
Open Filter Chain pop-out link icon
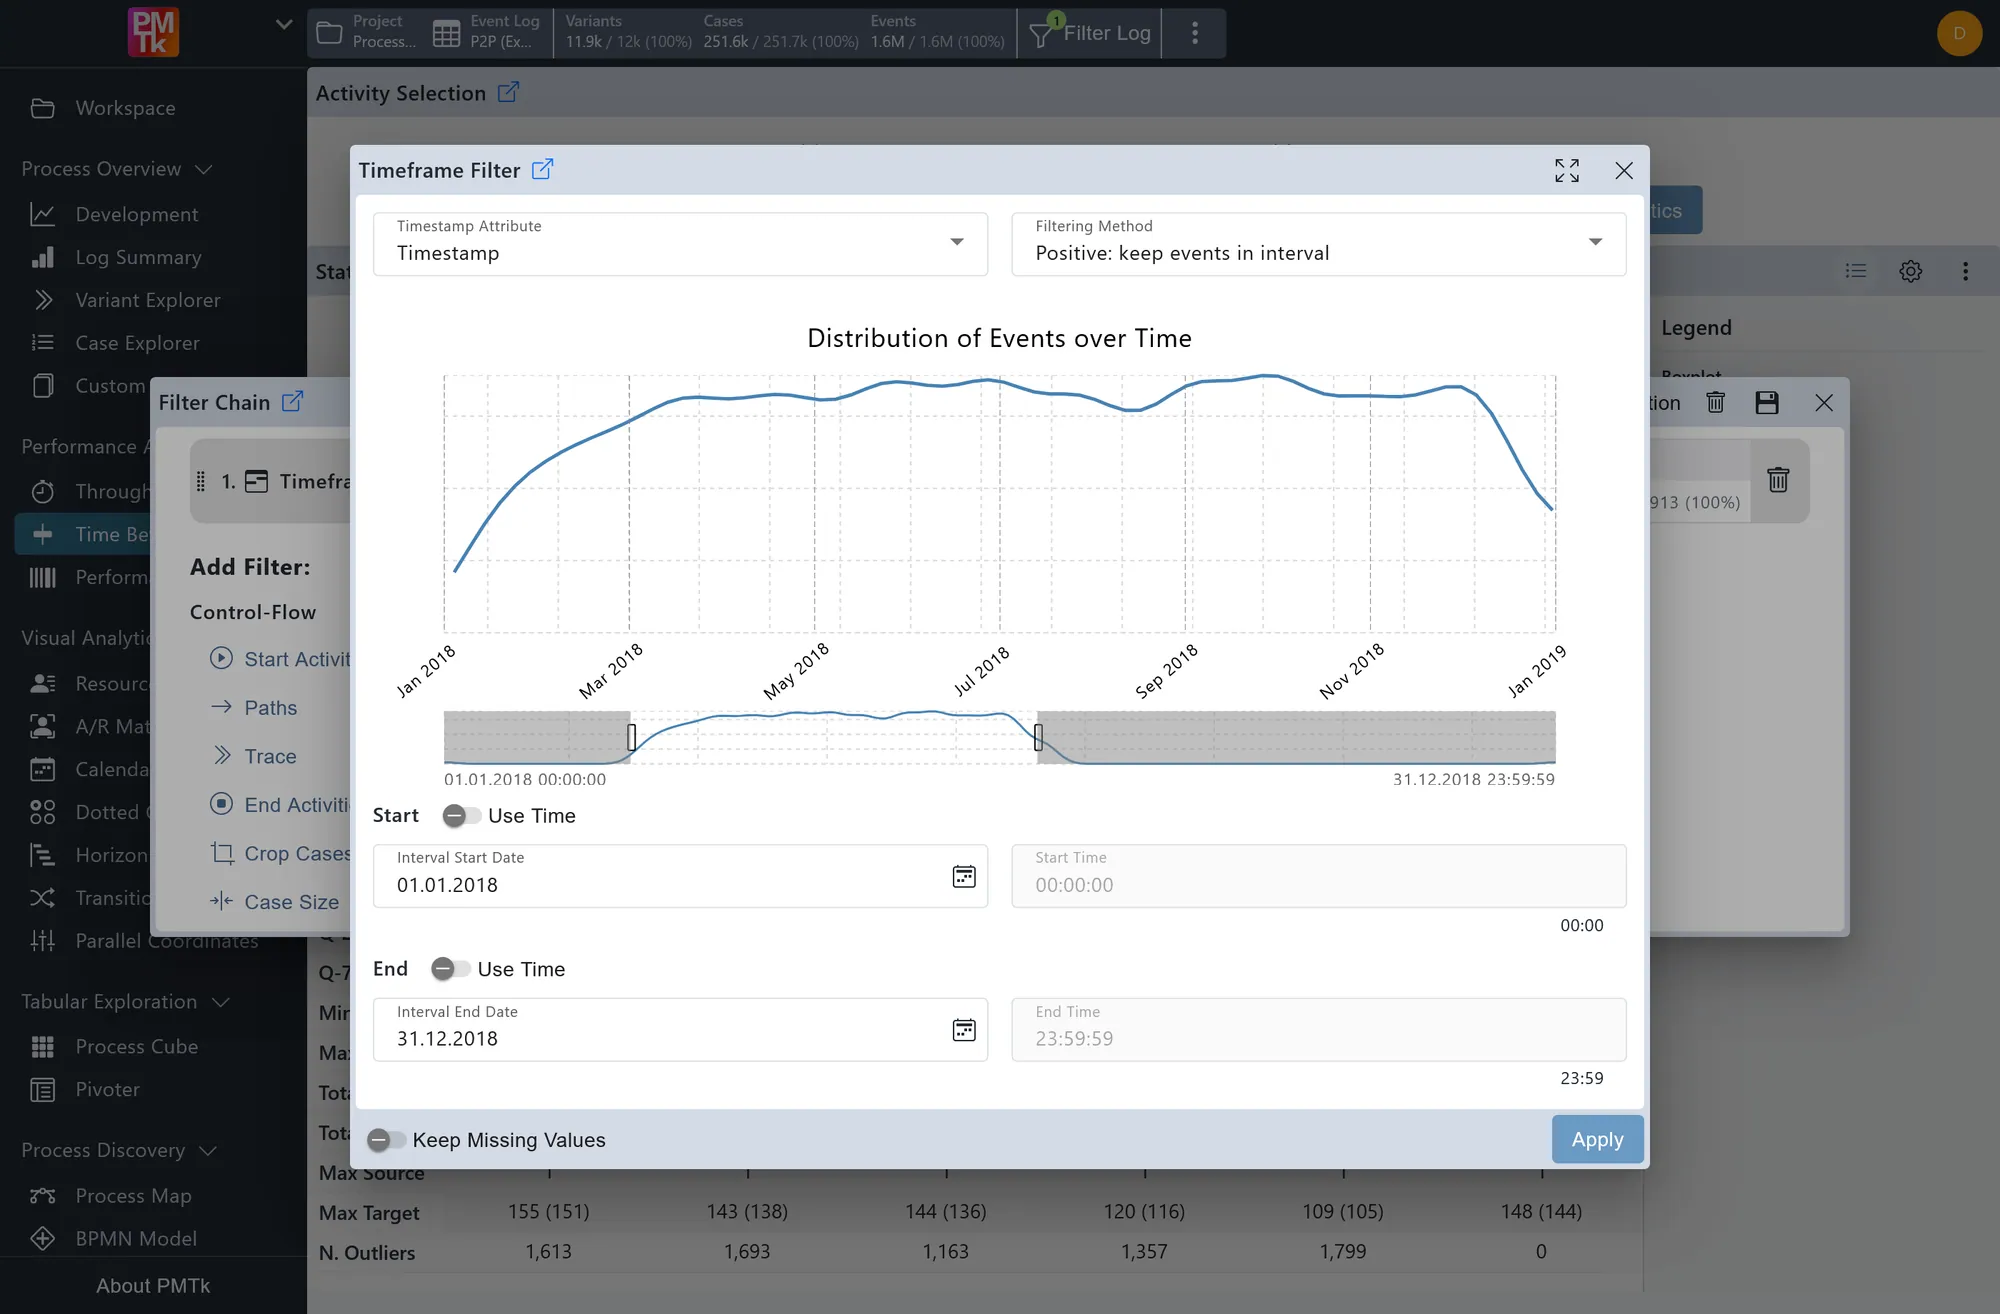click(x=292, y=401)
